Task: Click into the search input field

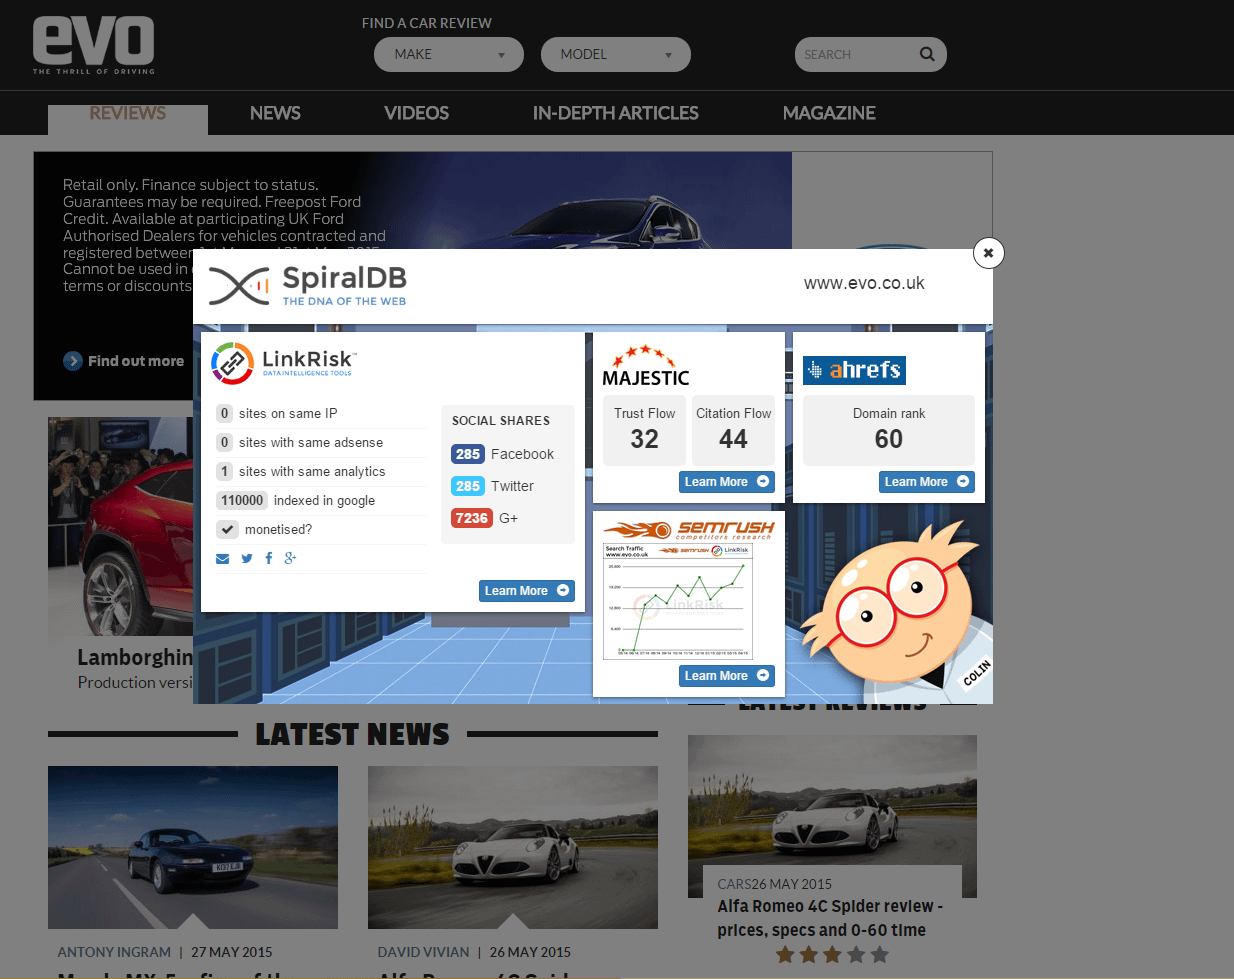Action: (x=855, y=55)
